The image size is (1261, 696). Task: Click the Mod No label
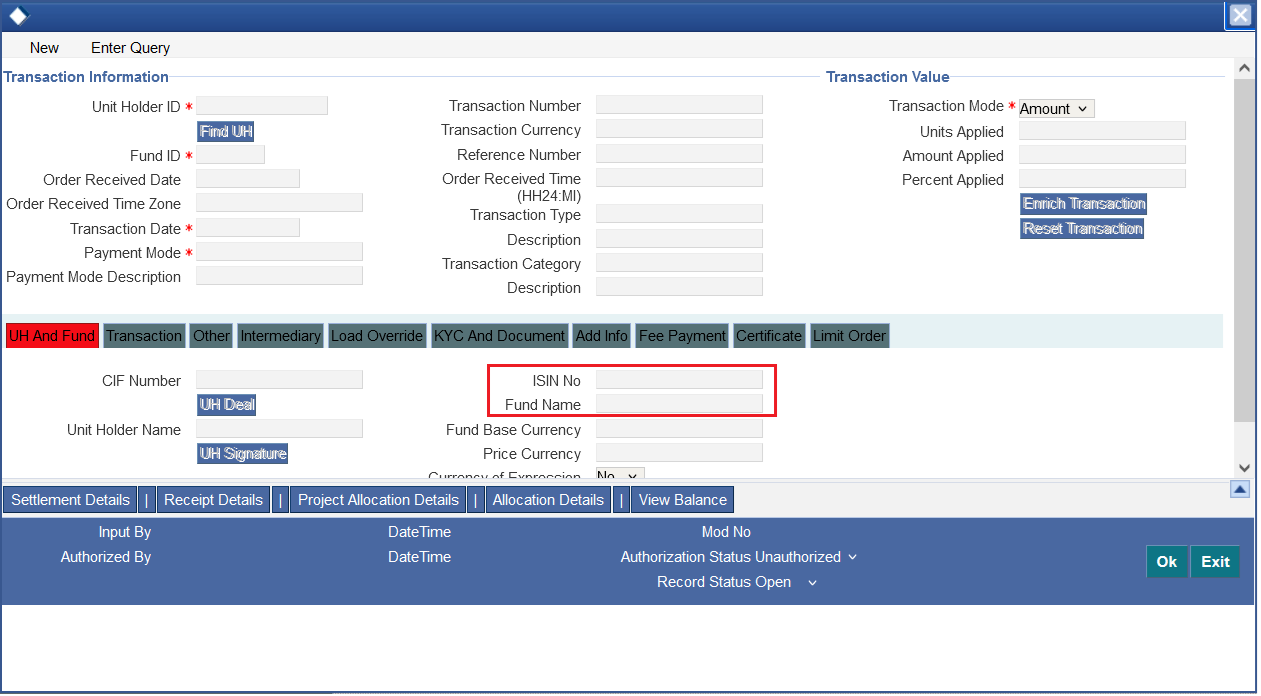(726, 532)
